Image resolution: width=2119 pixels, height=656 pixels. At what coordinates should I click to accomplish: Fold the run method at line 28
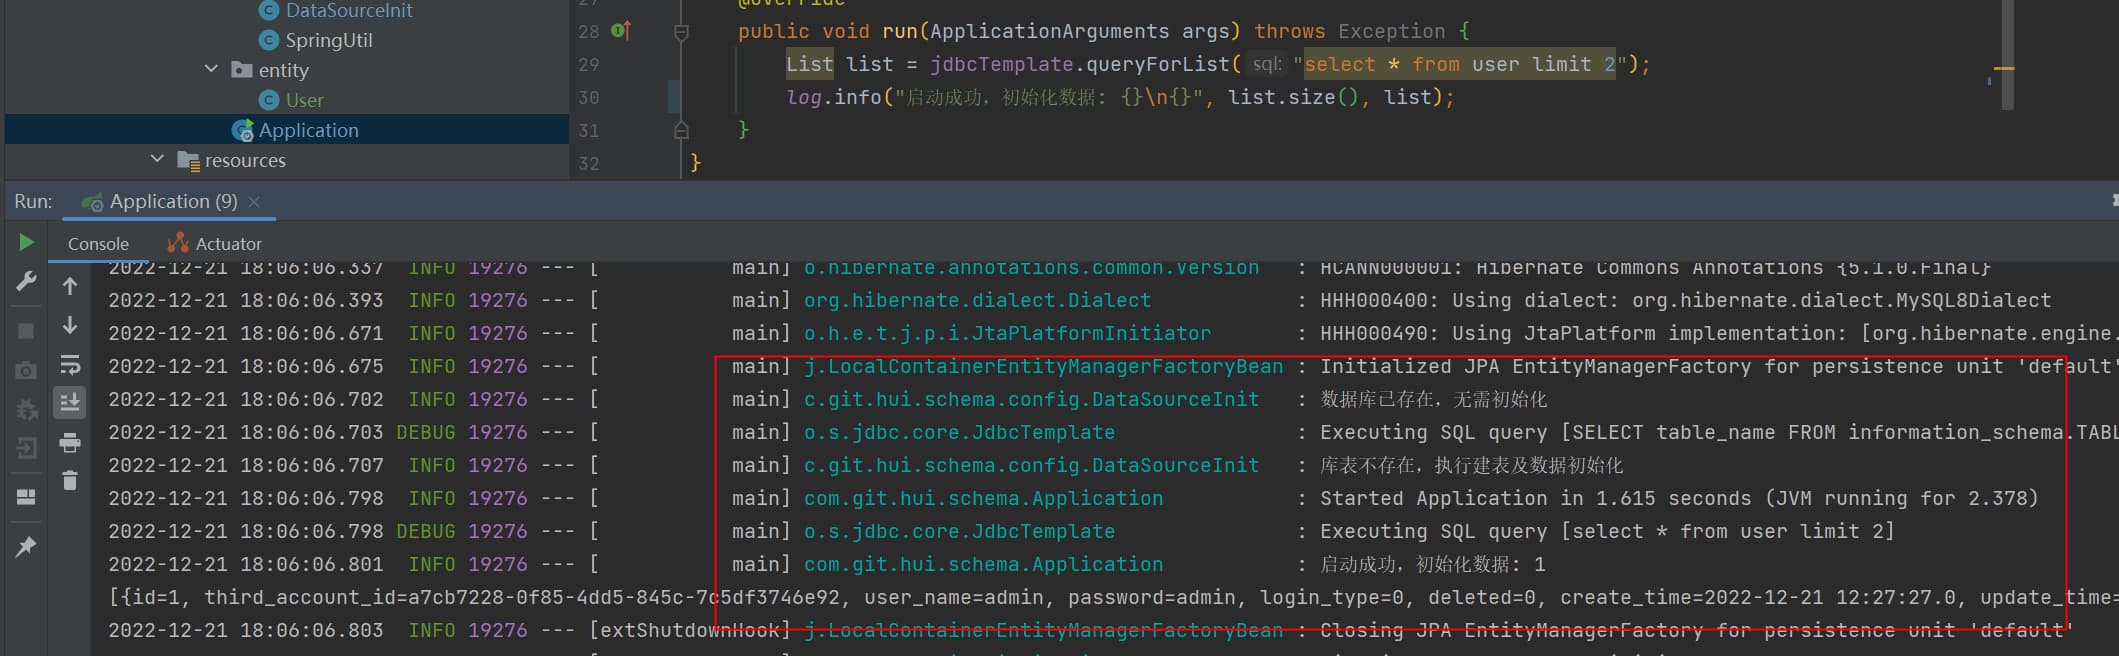681,32
